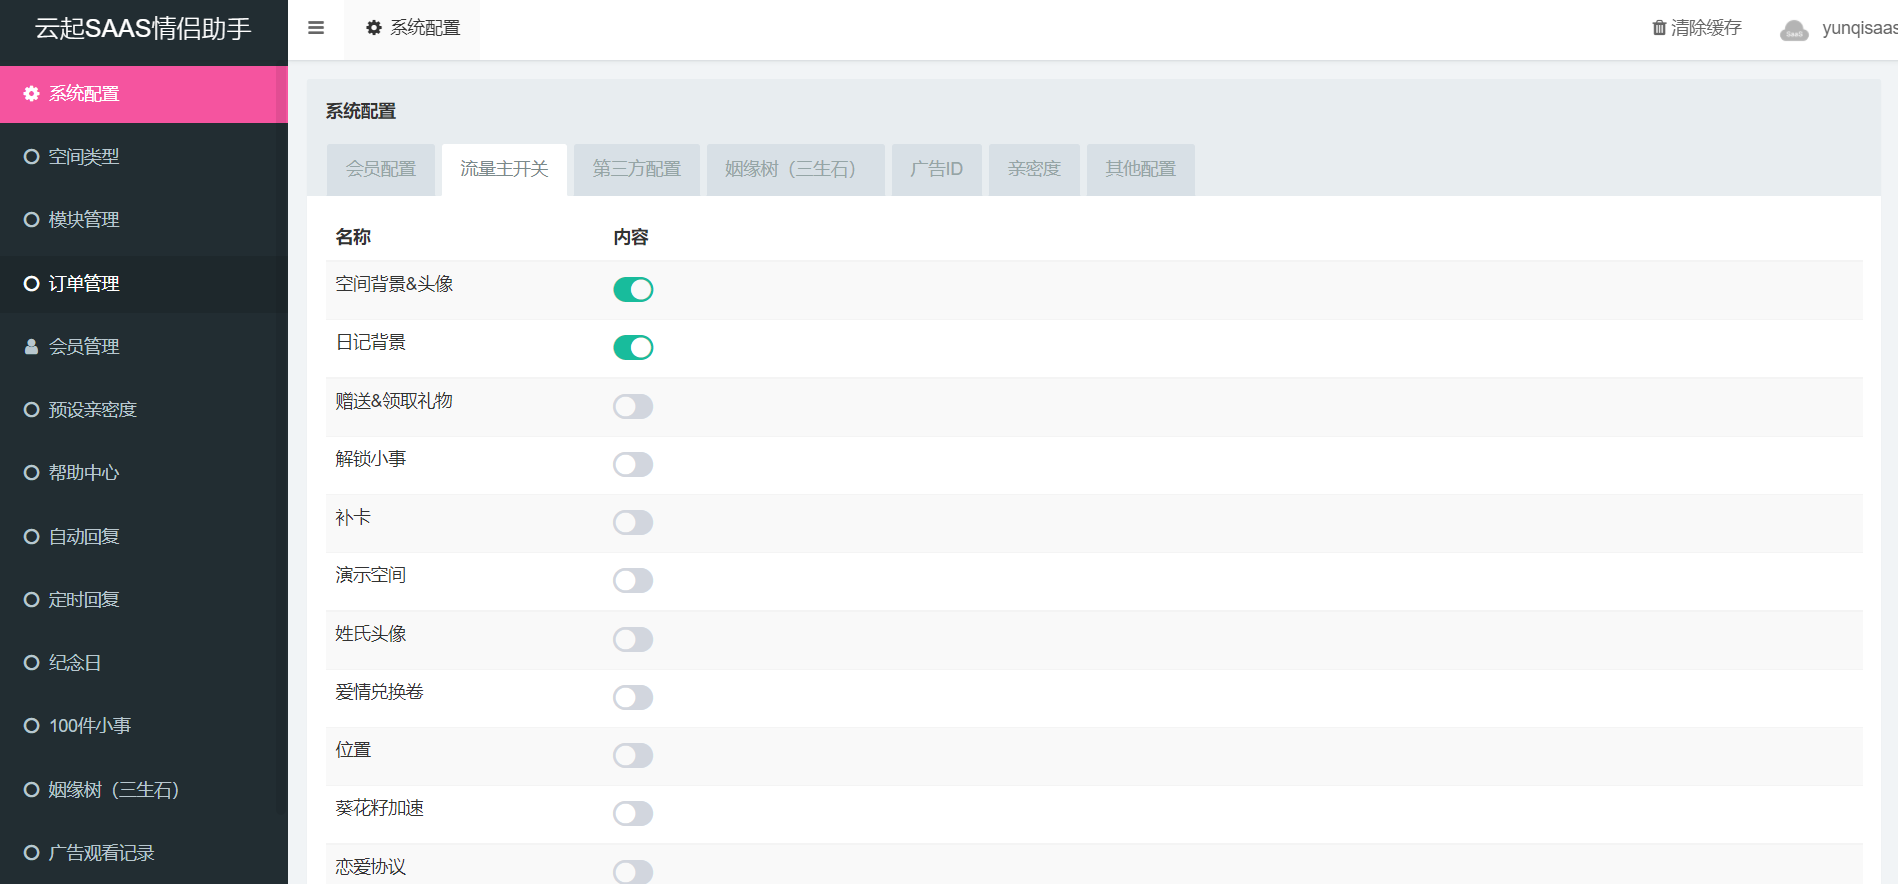Click circle icon beside 定时回复
This screenshot has height=884, width=1898.
click(31, 599)
